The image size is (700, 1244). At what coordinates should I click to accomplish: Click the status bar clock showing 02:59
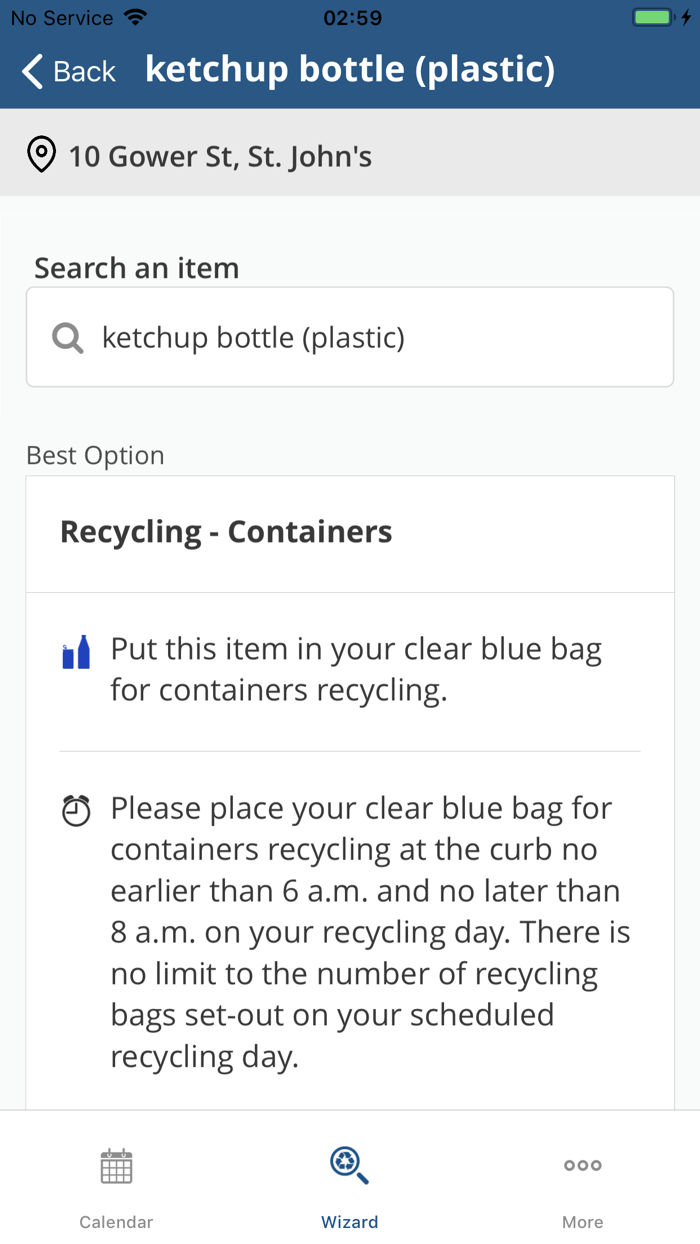[350, 17]
